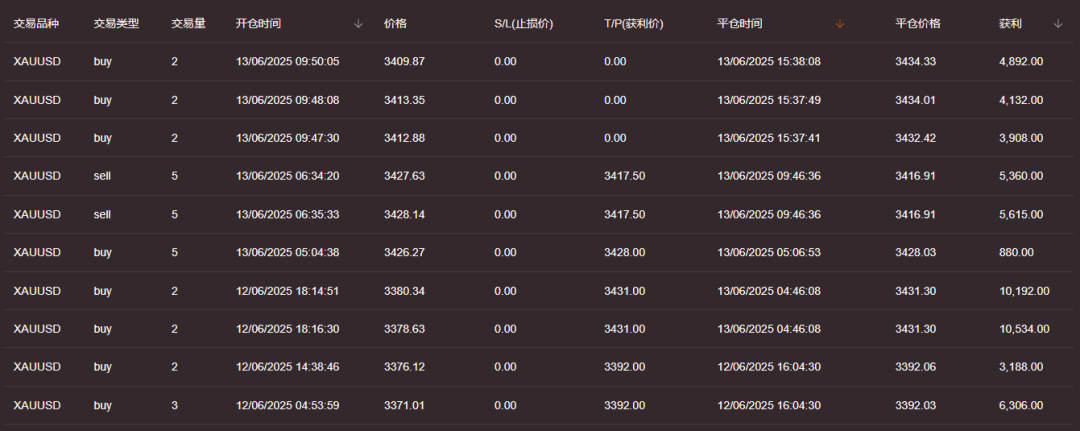Click buy type in 880.00 row
The width and height of the screenshot is (1080, 431).
coord(103,252)
